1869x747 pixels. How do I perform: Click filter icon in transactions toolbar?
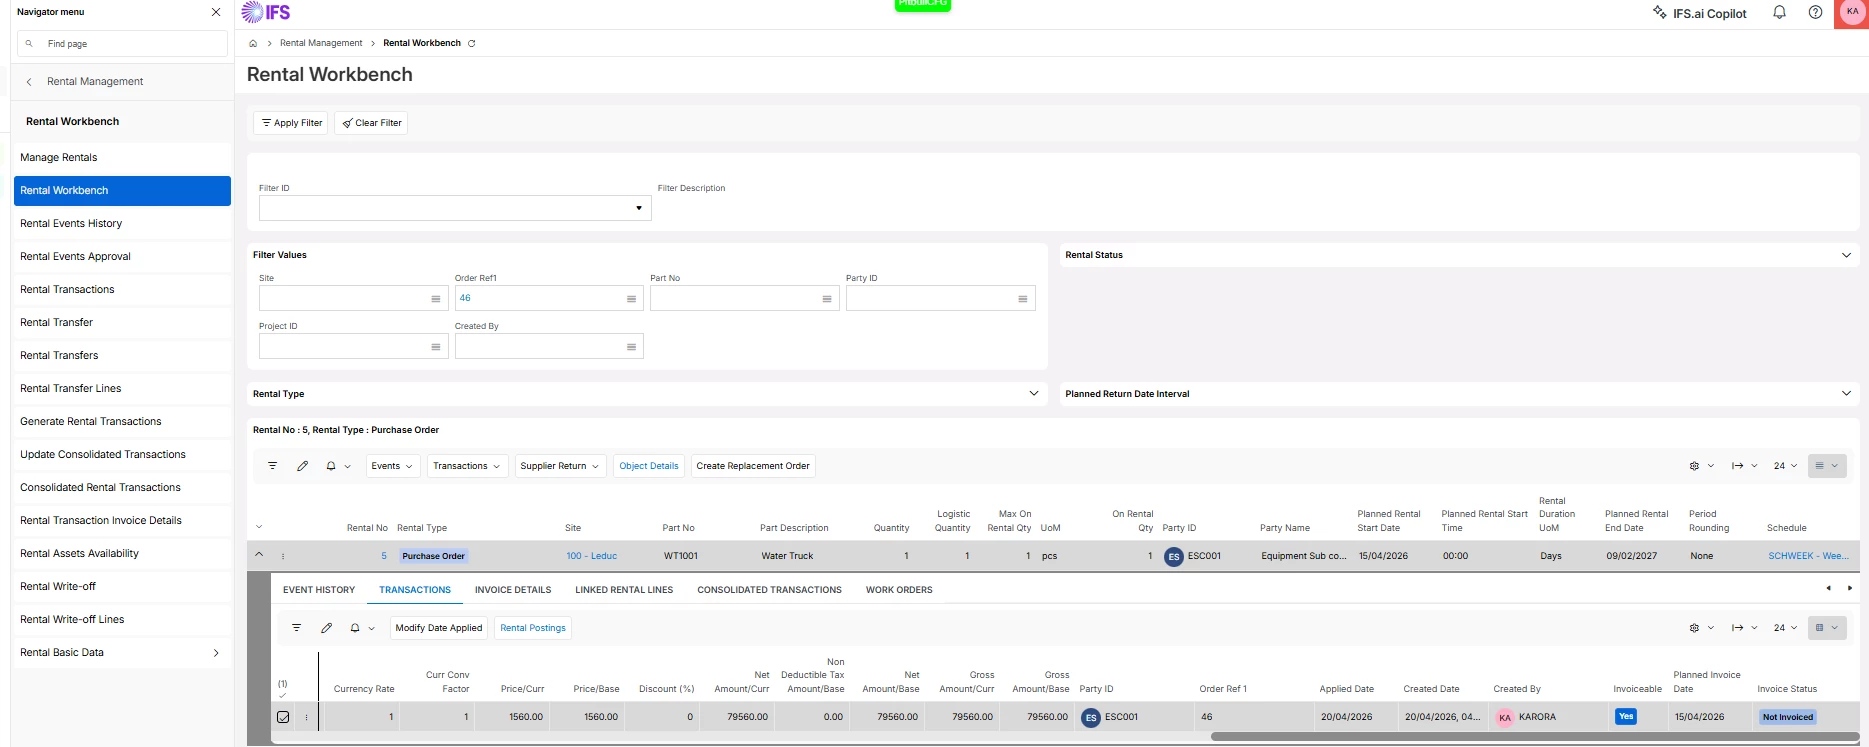[x=296, y=628]
